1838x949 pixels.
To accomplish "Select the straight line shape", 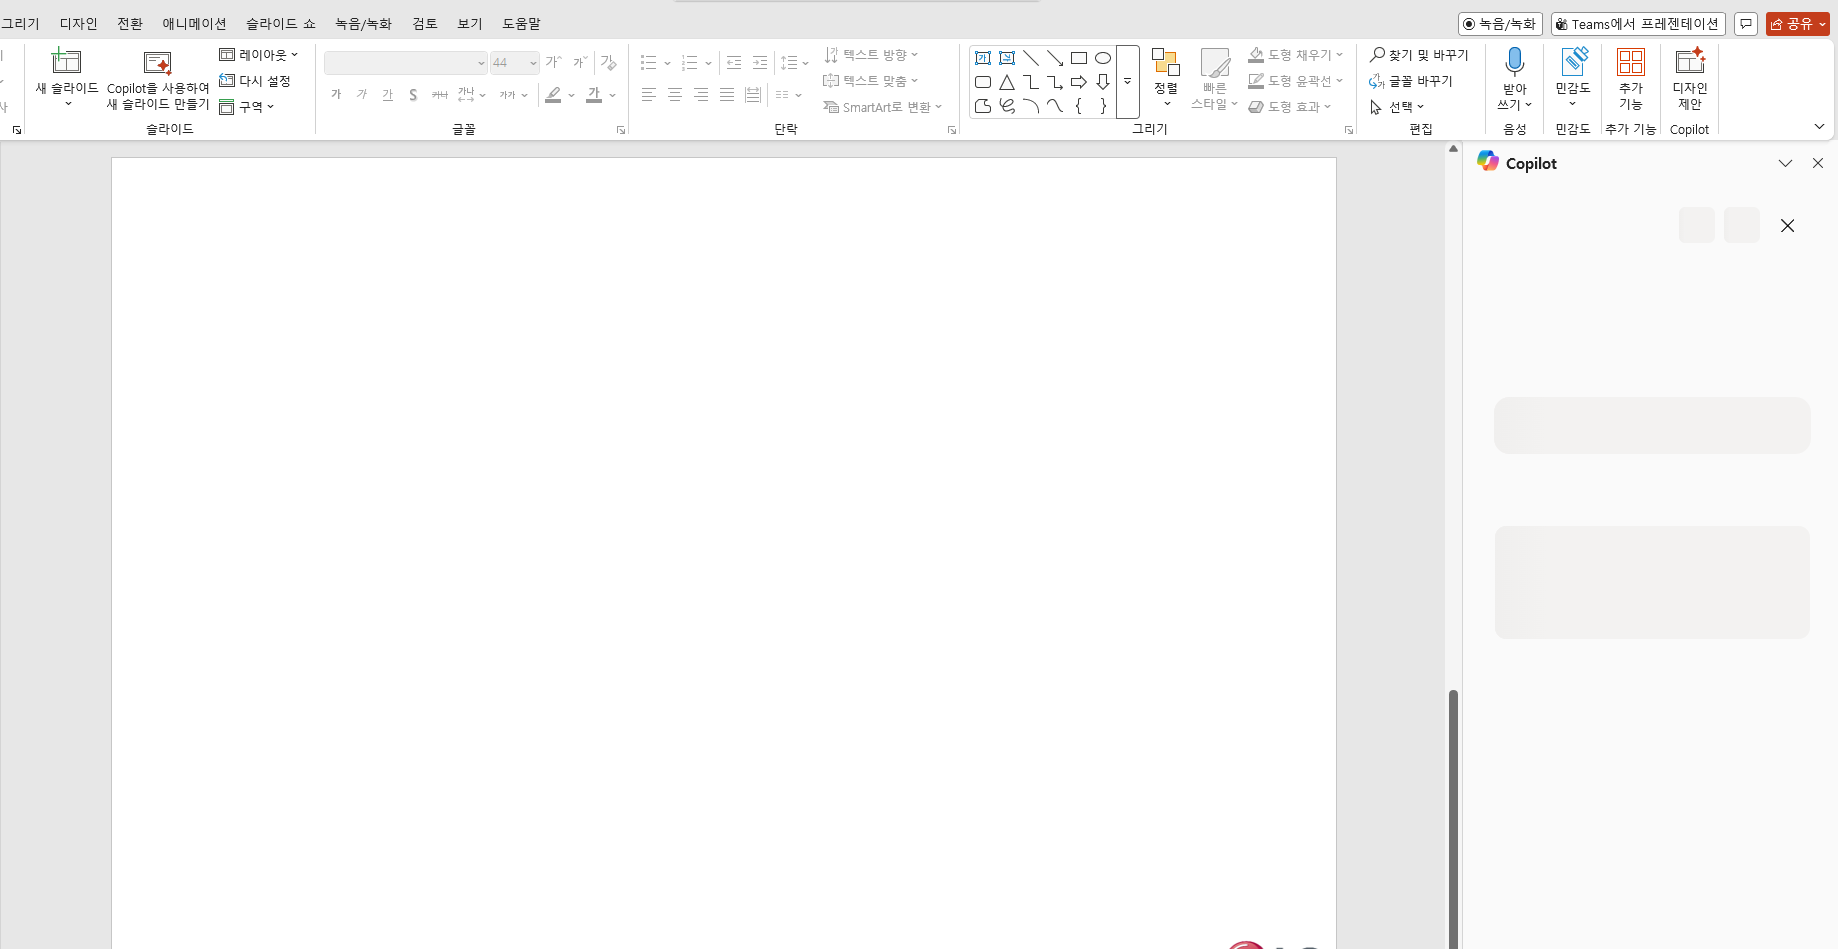I will [x=1031, y=58].
